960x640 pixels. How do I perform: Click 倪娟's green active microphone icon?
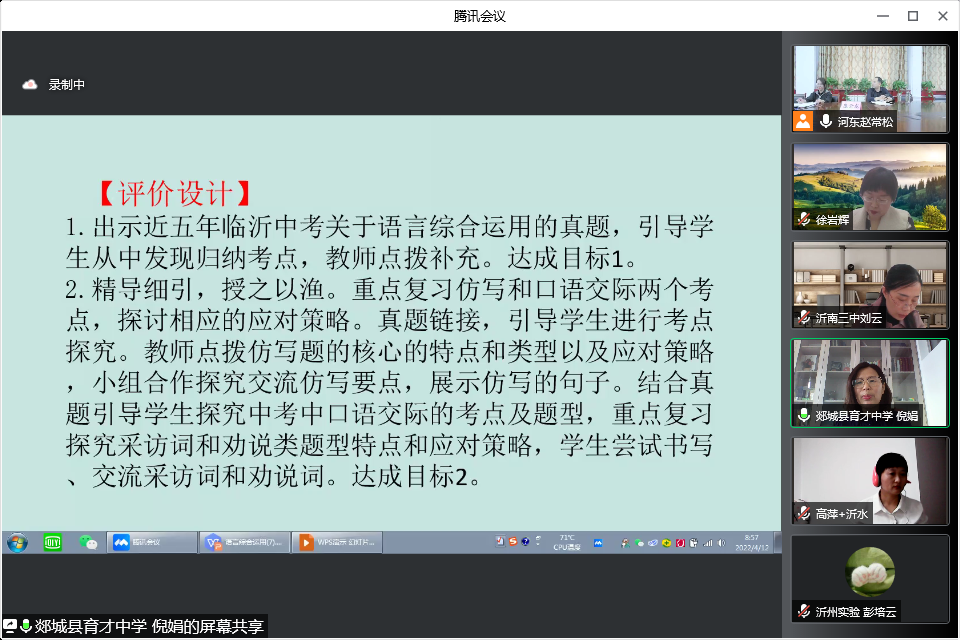(x=803, y=415)
